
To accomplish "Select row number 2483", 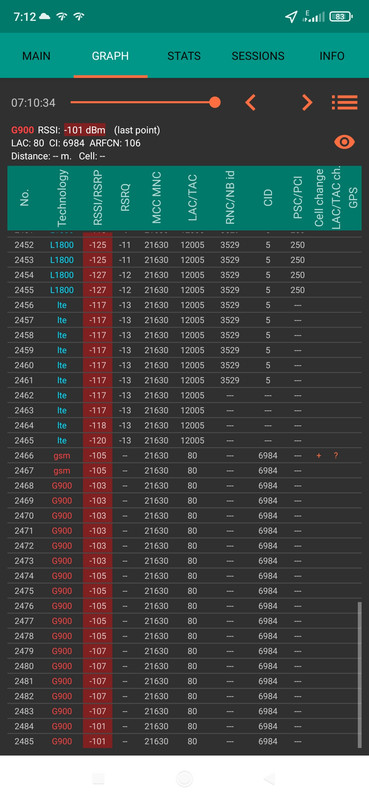I will click(x=184, y=711).
